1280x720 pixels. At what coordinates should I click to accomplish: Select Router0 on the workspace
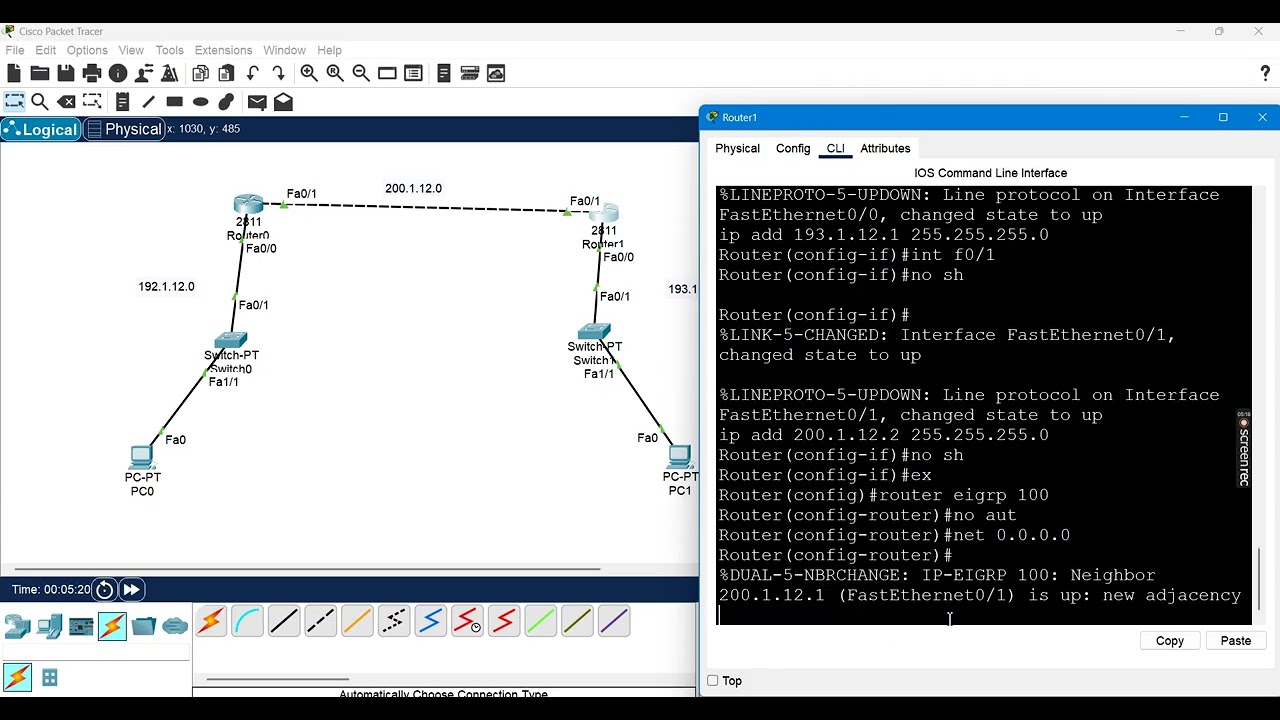(x=248, y=205)
